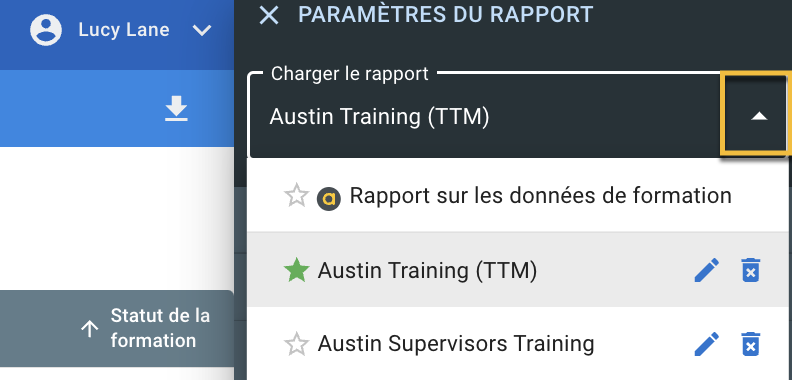Viewport: 792px width, 380px height.
Task: Edit Austin Supervisors Training via the pencil icon
Action: [707, 344]
